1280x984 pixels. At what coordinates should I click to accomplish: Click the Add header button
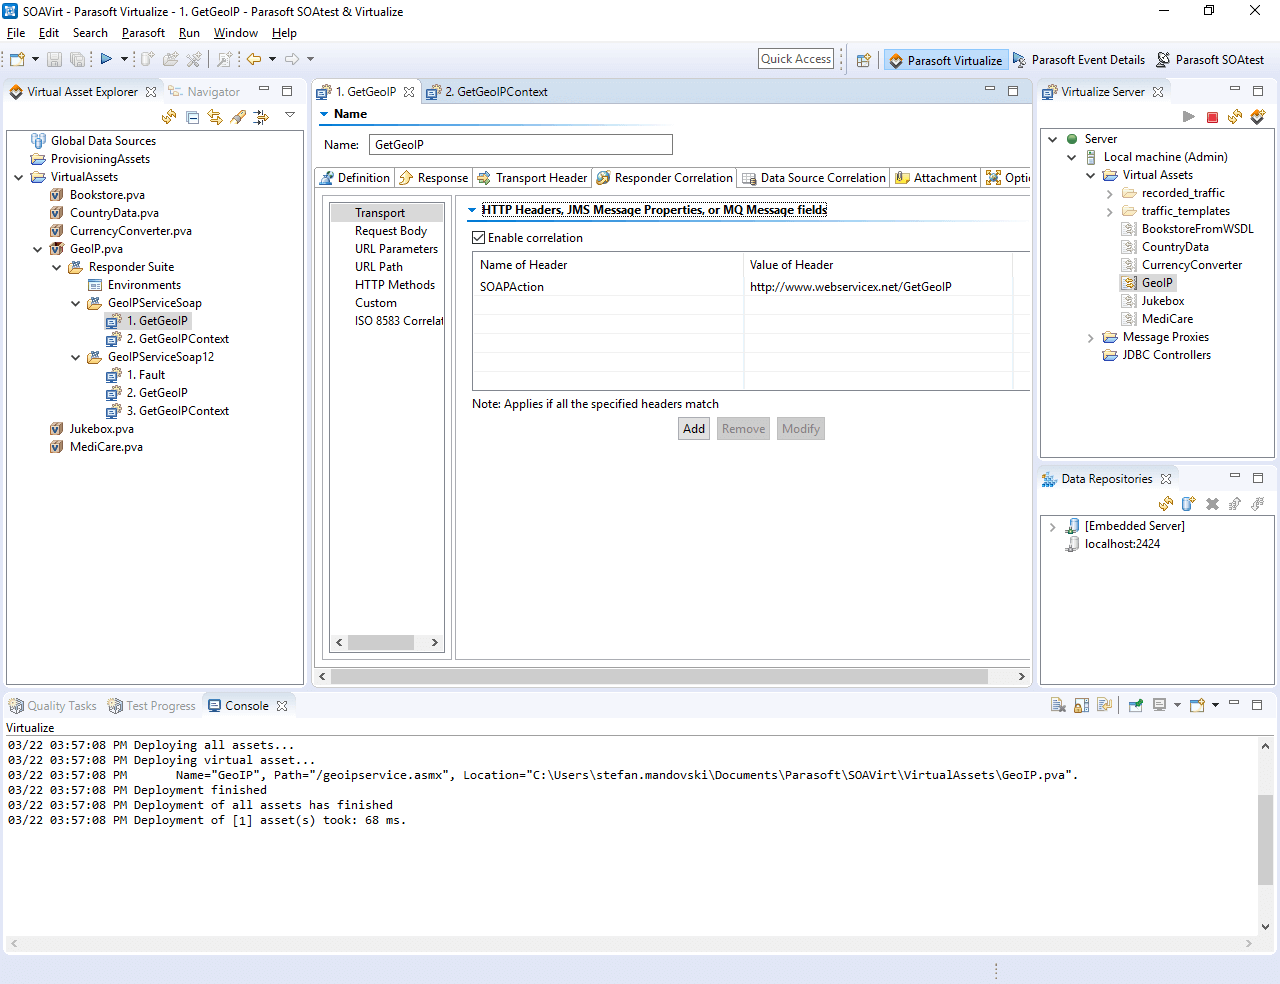pyautogui.click(x=694, y=429)
